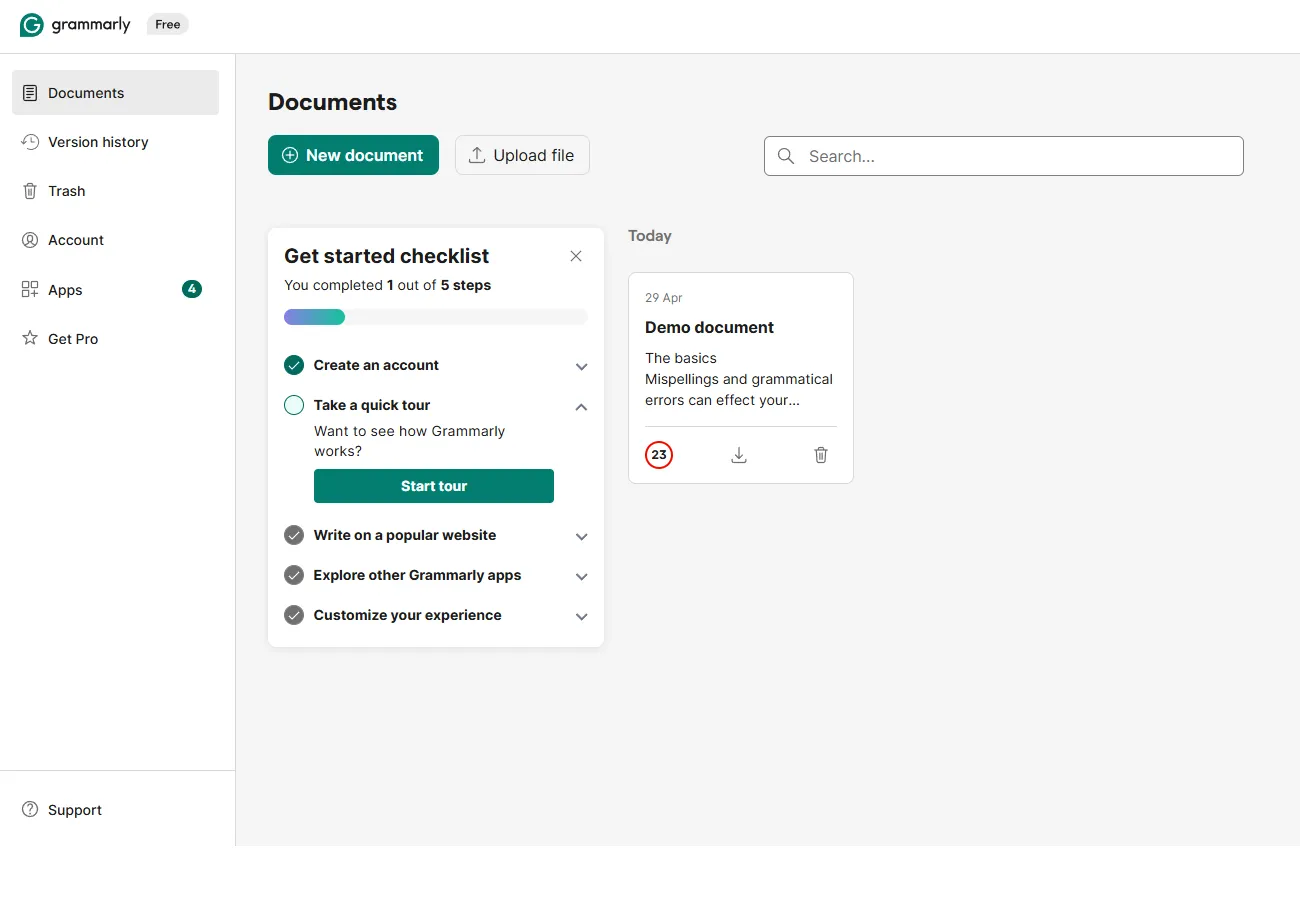The width and height of the screenshot is (1300, 910).
Task: Click the Start tour button
Action: [434, 486]
